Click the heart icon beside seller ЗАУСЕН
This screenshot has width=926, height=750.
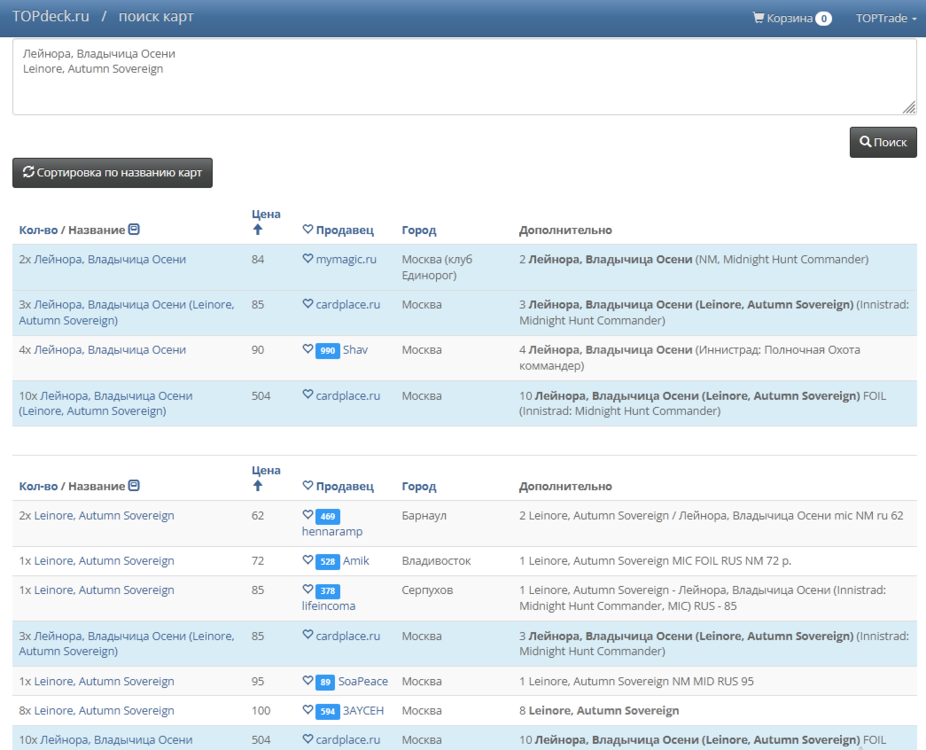point(308,711)
